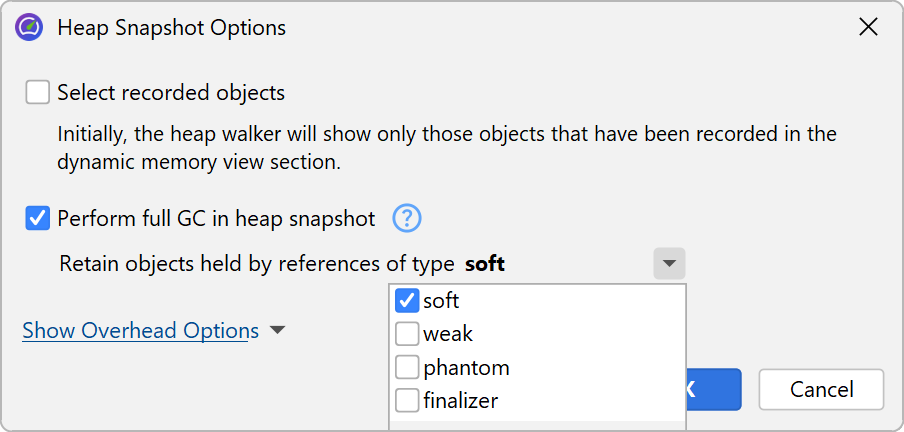
Task: Expand the triangle beside Show Overhead Options
Action: [277, 330]
